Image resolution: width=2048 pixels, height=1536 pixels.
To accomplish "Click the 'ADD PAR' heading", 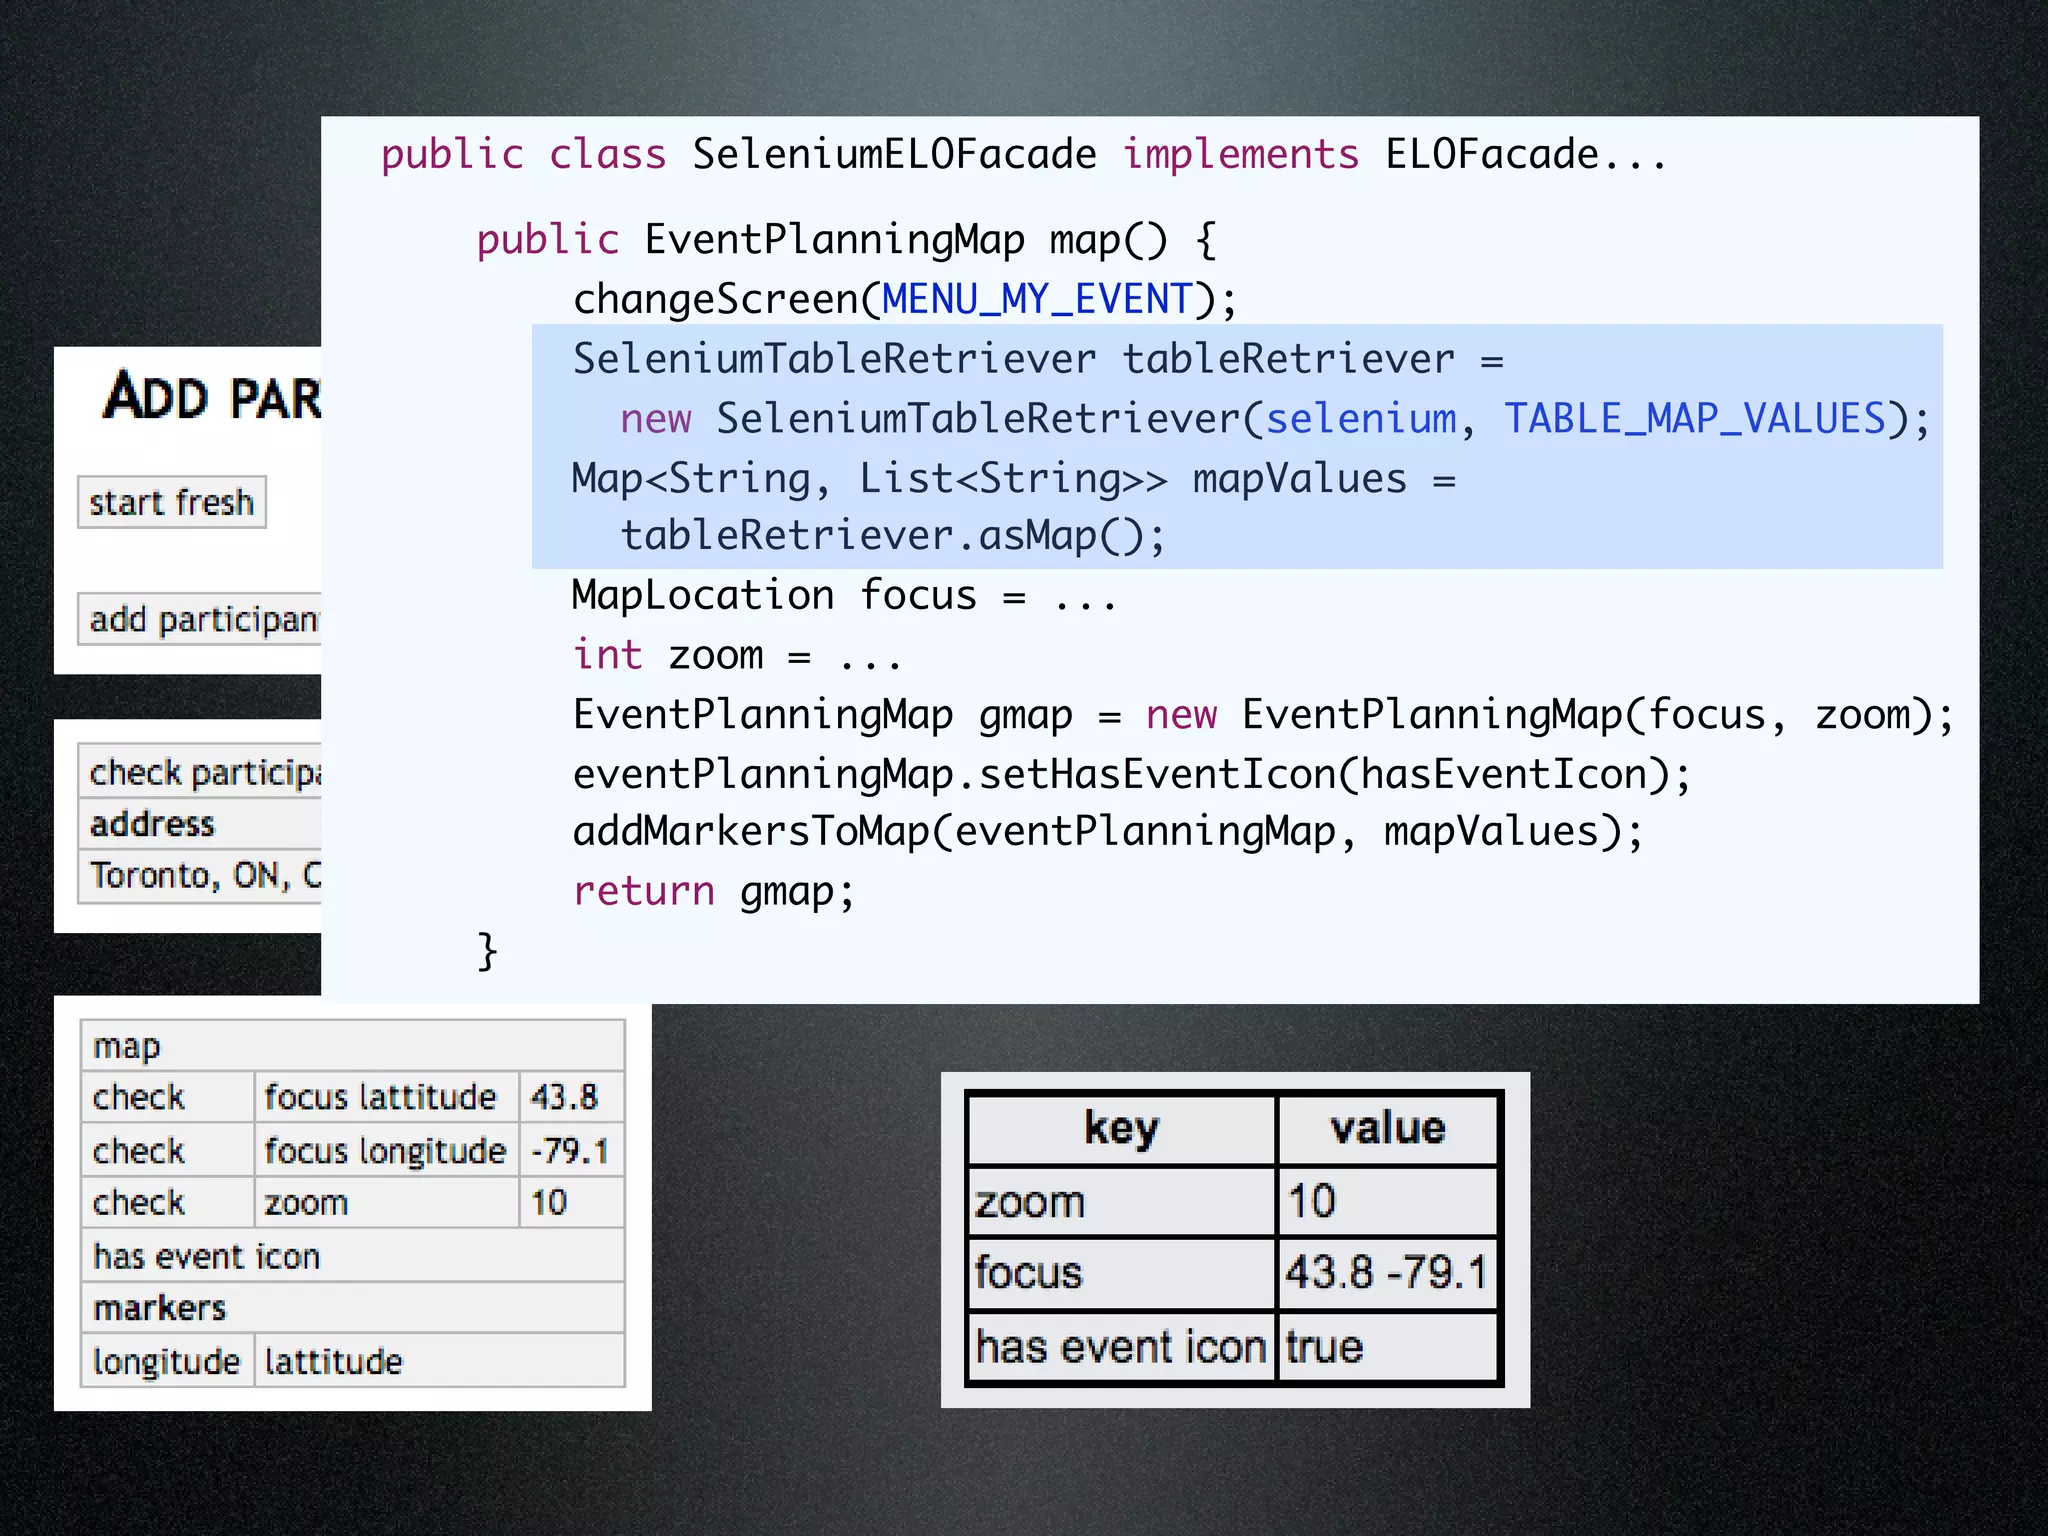I will pyautogui.click(x=212, y=396).
